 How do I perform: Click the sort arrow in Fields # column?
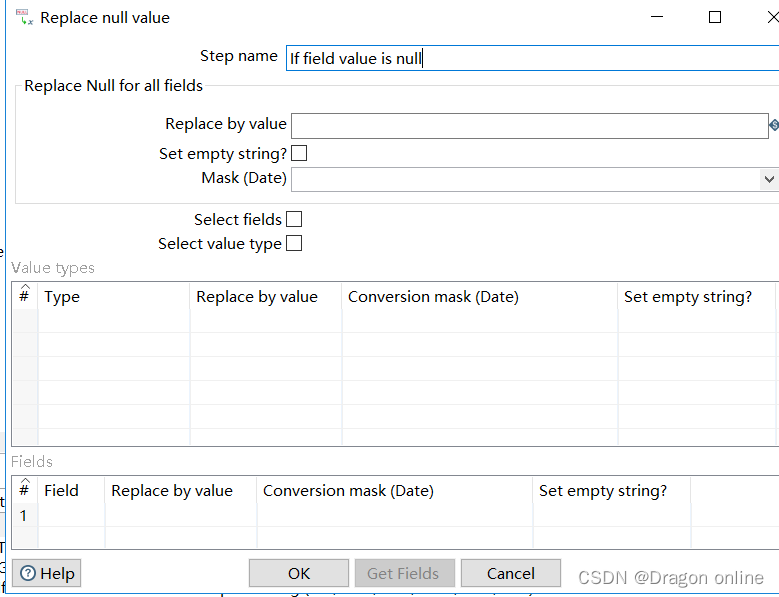click(25, 480)
